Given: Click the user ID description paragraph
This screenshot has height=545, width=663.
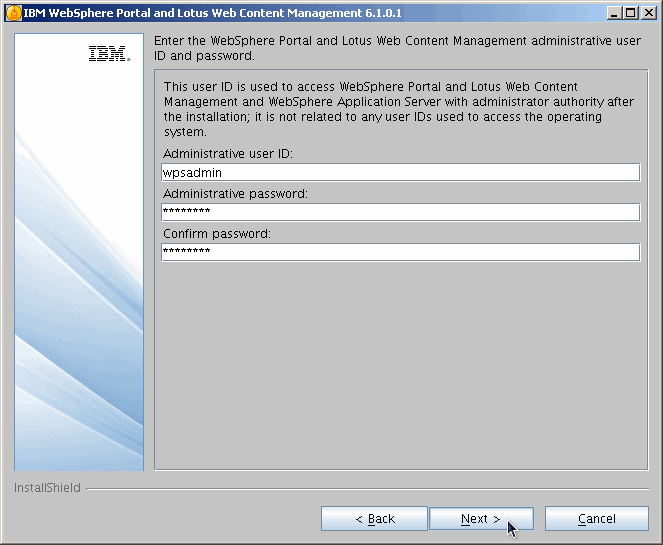Looking at the screenshot, I should click(x=385, y=109).
